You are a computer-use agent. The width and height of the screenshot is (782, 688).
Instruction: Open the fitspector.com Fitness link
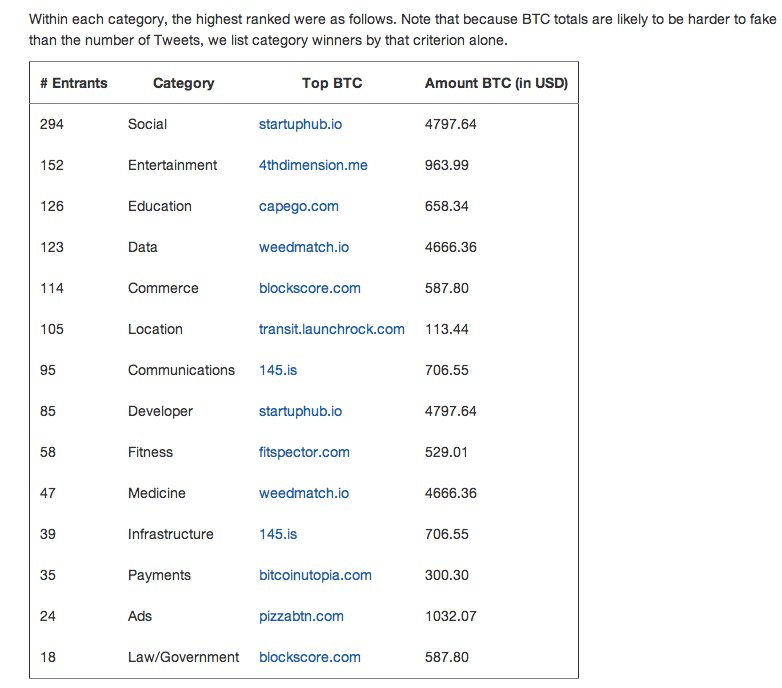click(x=304, y=452)
